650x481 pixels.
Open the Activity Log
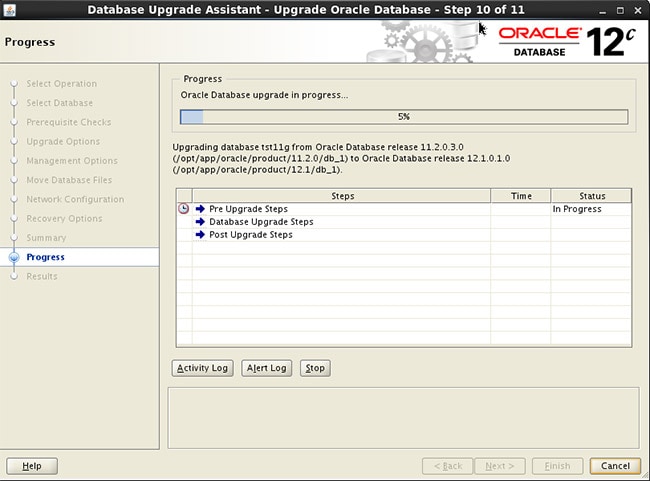pos(202,368)
